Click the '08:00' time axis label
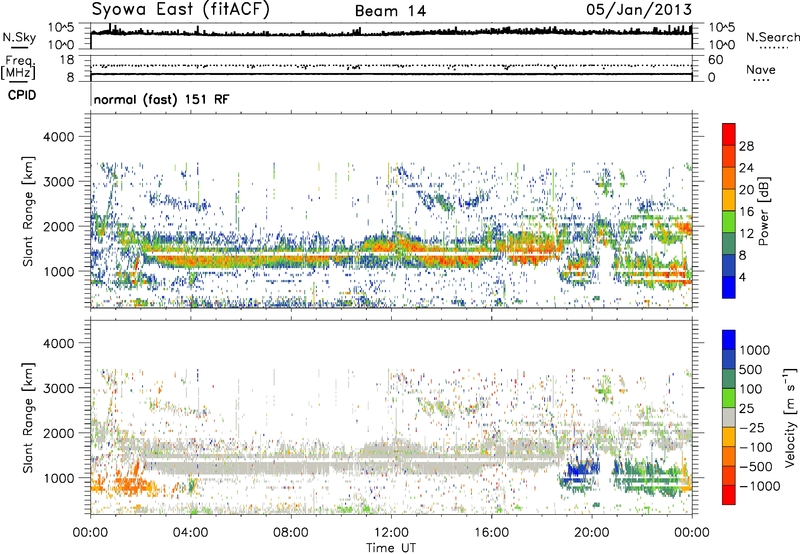Image resolution: width=800 pixels, height=554 pixels. pyautogui.click(x=290, y=533)
